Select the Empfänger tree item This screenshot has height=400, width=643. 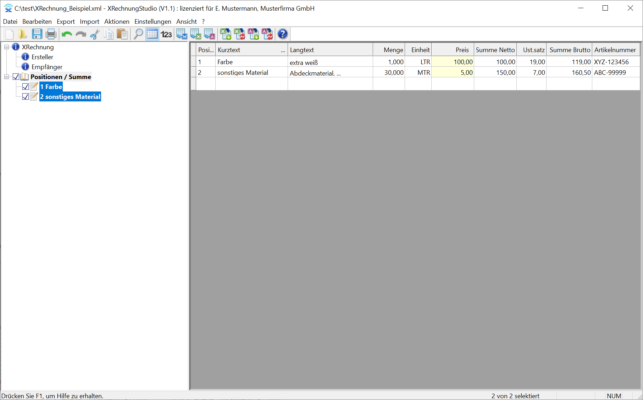(x=47, y=67)
